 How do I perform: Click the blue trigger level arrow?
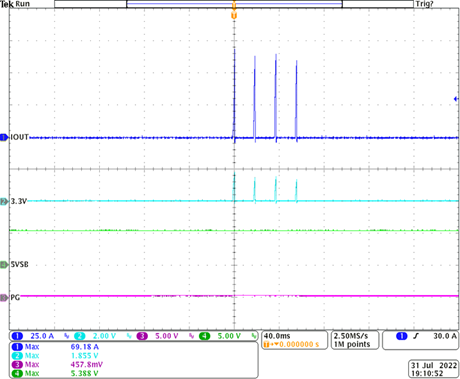click(456, 99)
